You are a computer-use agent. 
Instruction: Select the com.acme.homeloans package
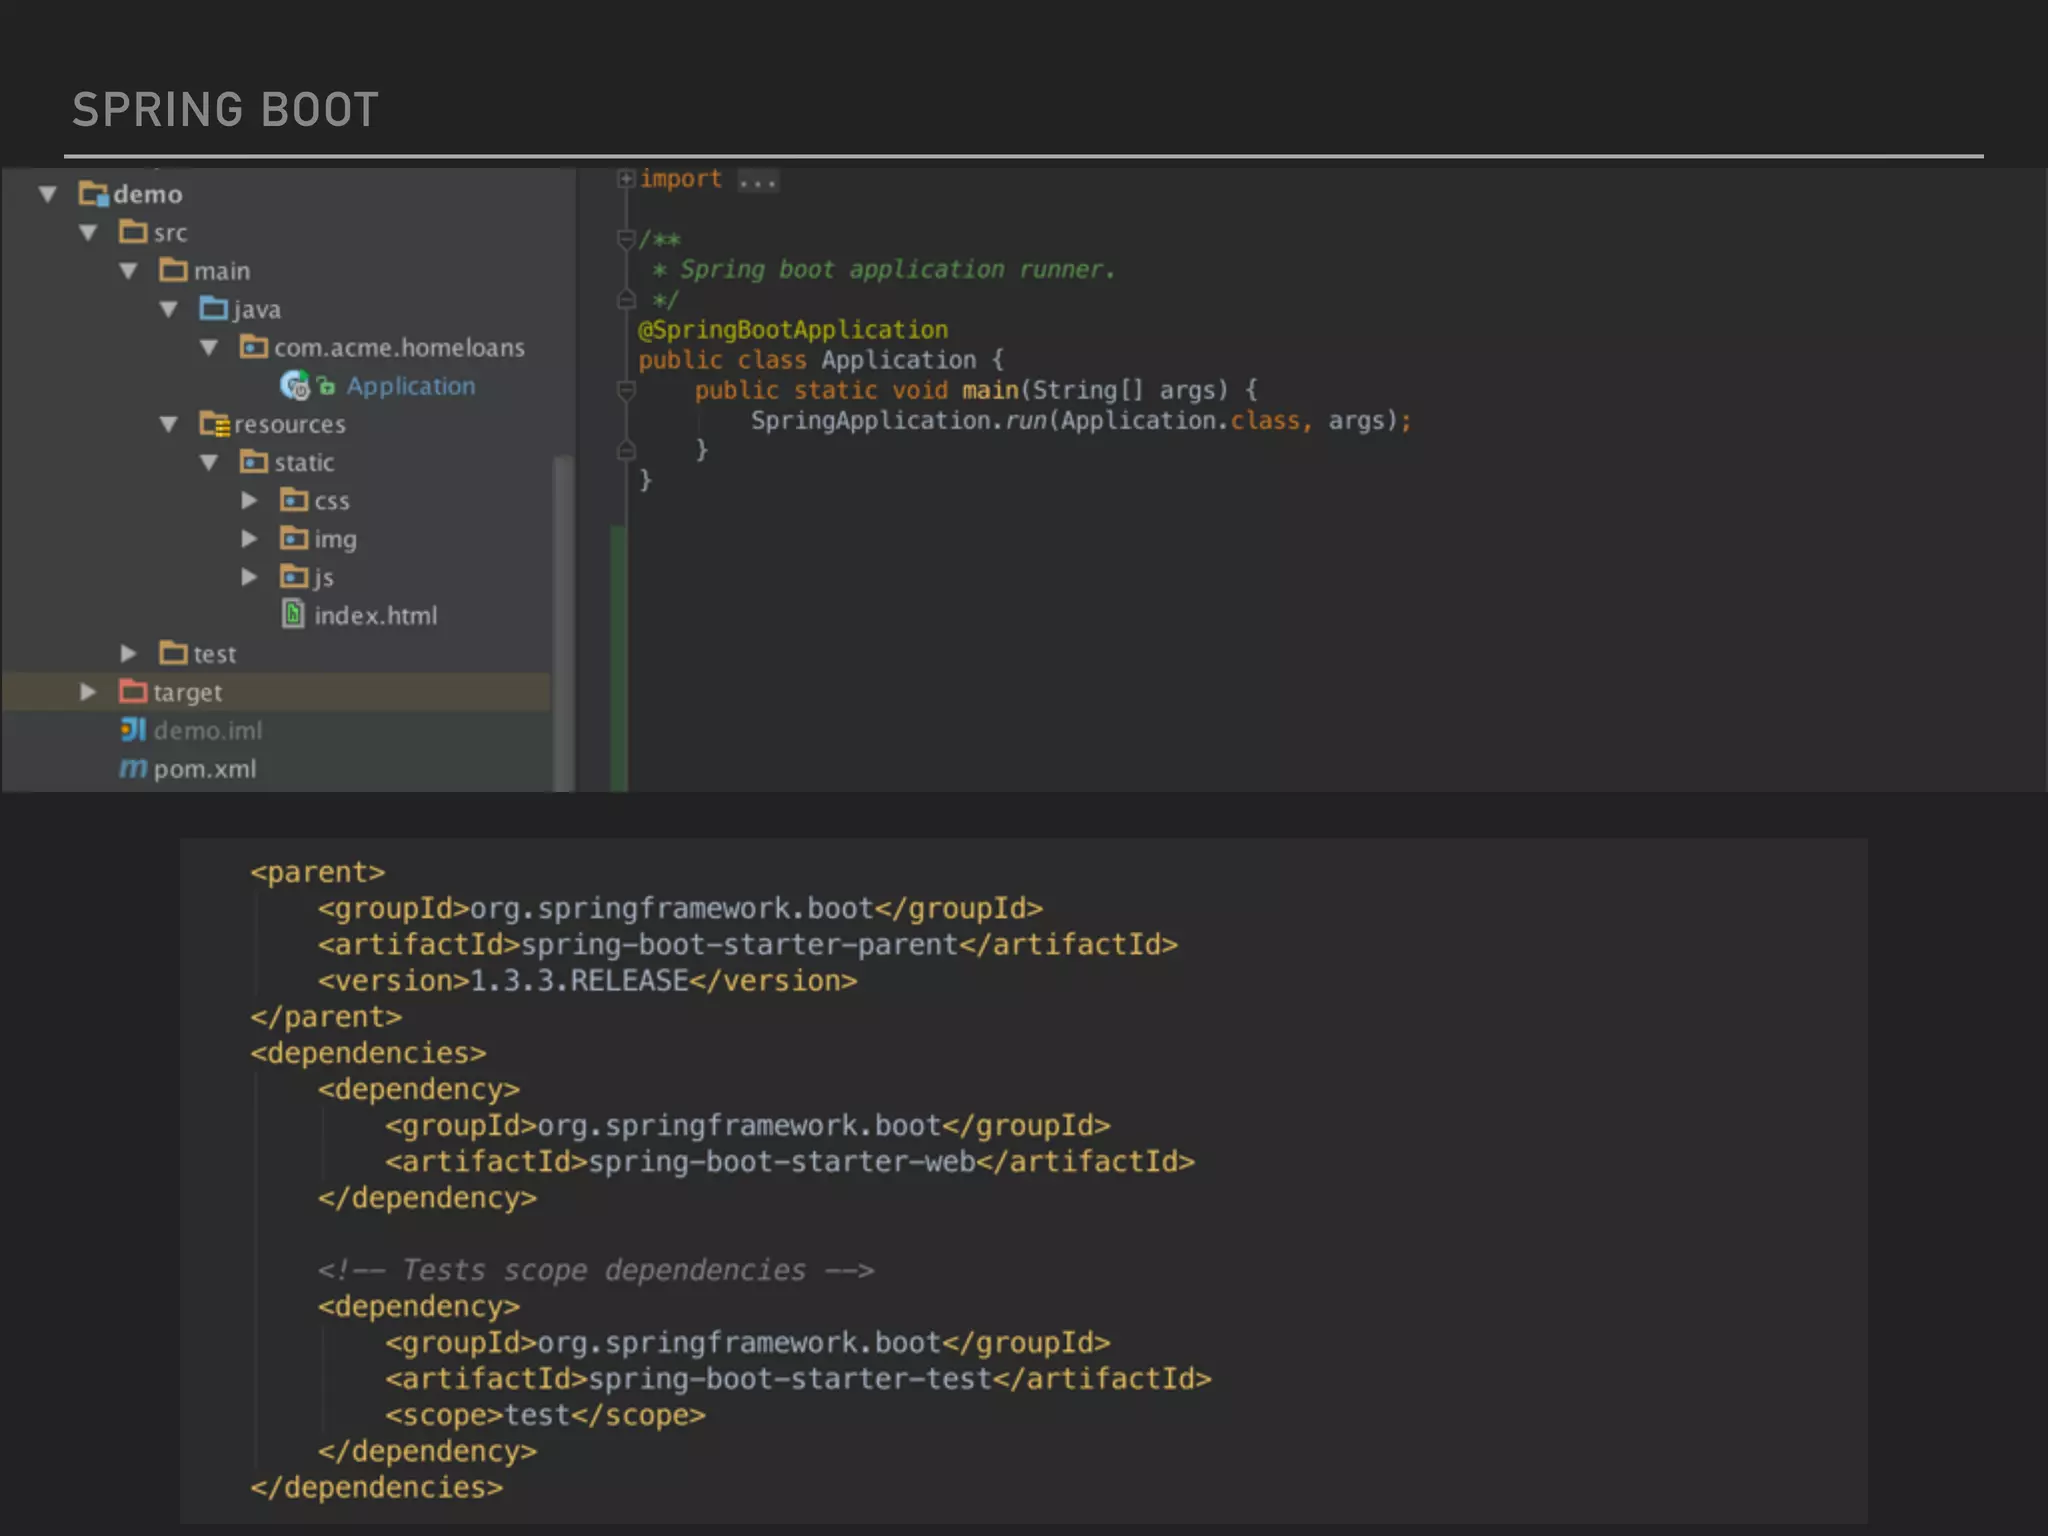click(x=399, y=348)
